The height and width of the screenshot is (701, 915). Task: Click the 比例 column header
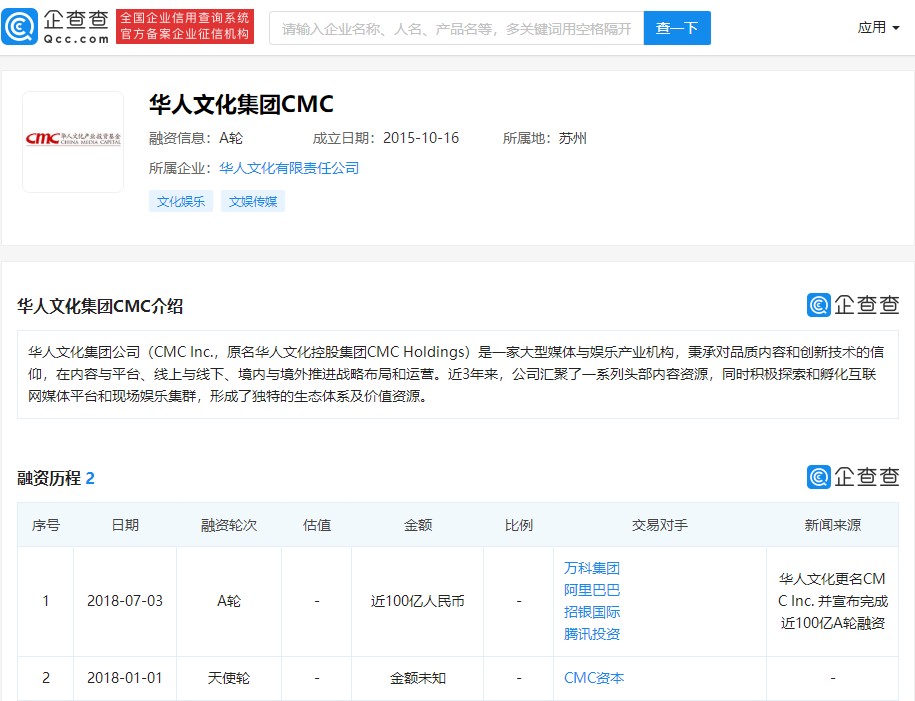tap(519, 525)
